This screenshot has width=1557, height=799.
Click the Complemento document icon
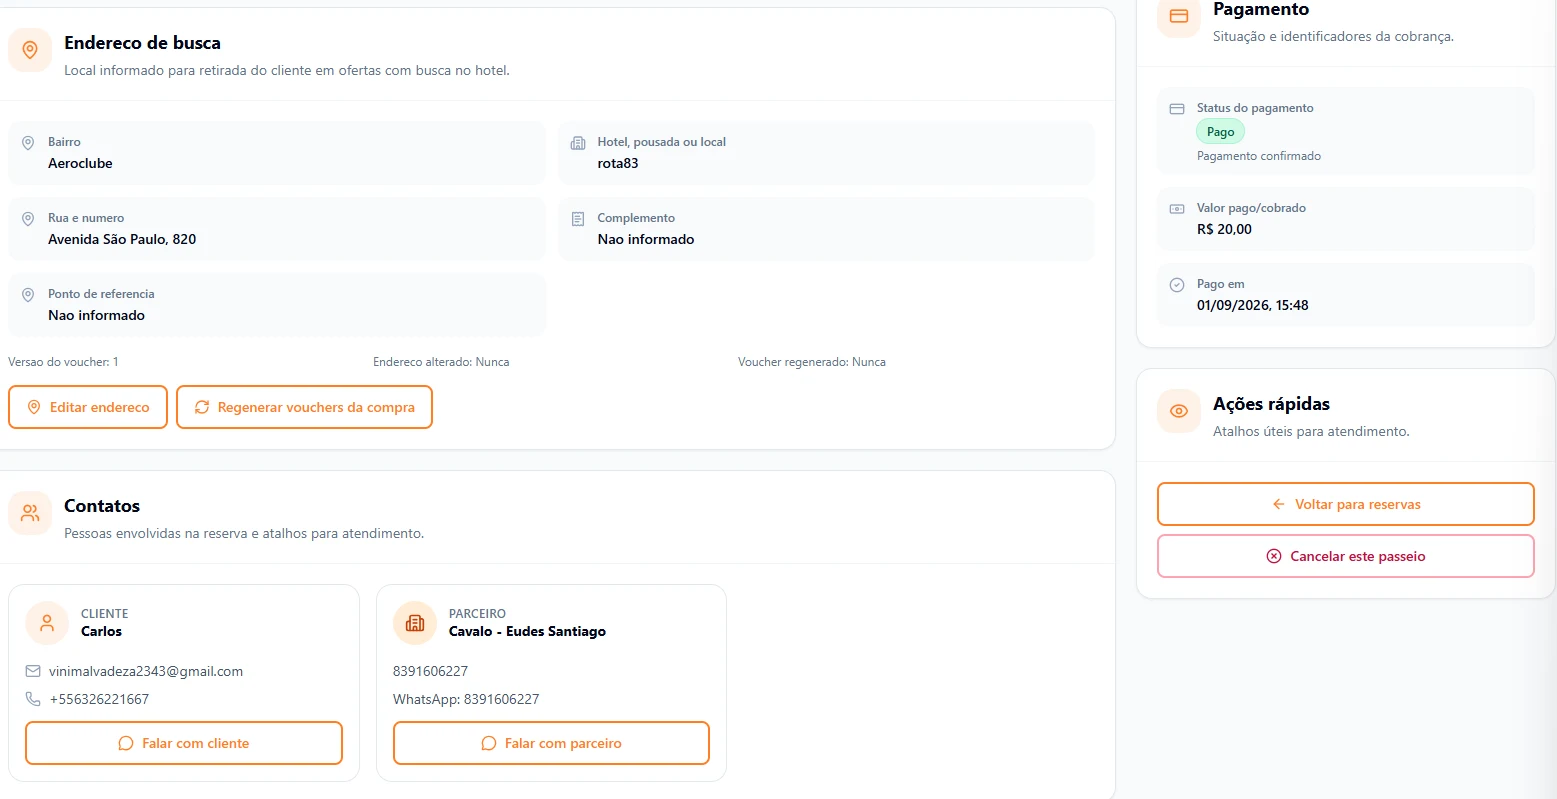pos(578,219)
